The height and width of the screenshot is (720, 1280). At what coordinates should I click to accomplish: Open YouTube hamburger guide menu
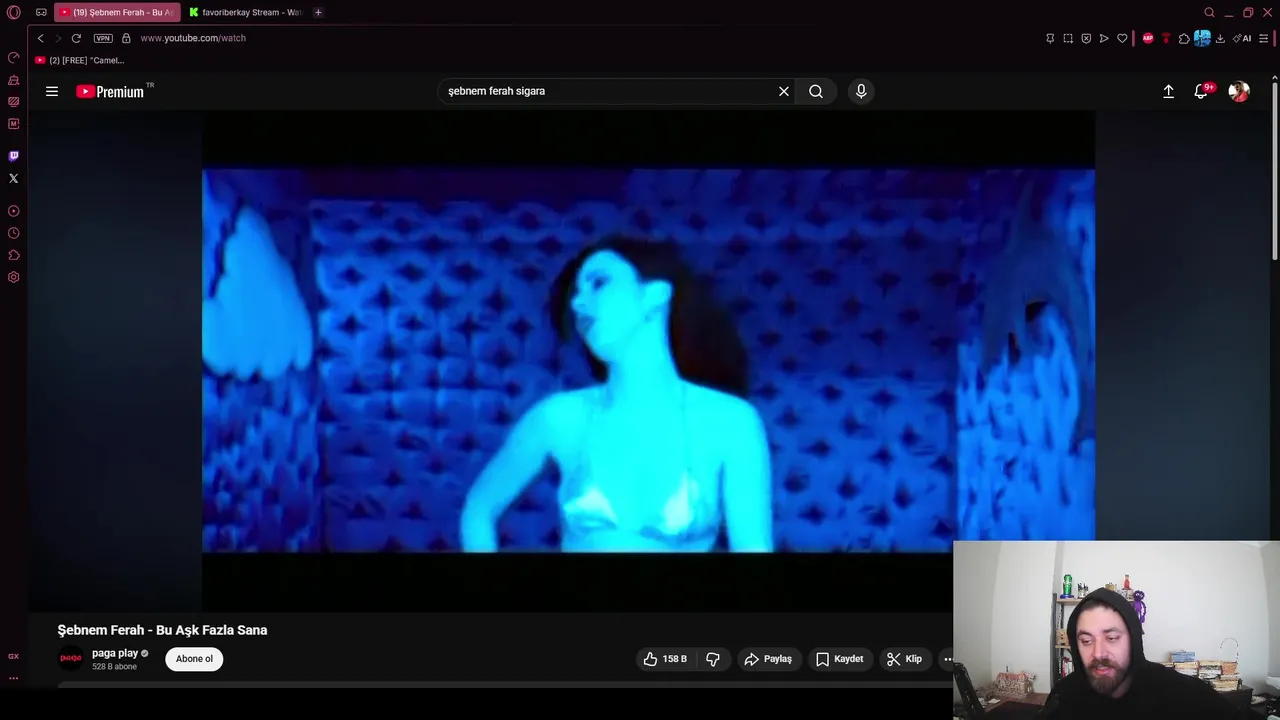click(52, 91)
